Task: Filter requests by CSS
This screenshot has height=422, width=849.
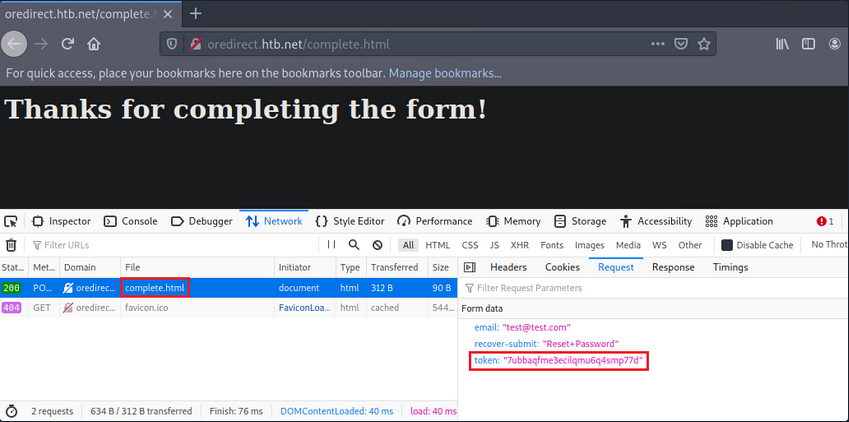Action: (x=470, y=245)
